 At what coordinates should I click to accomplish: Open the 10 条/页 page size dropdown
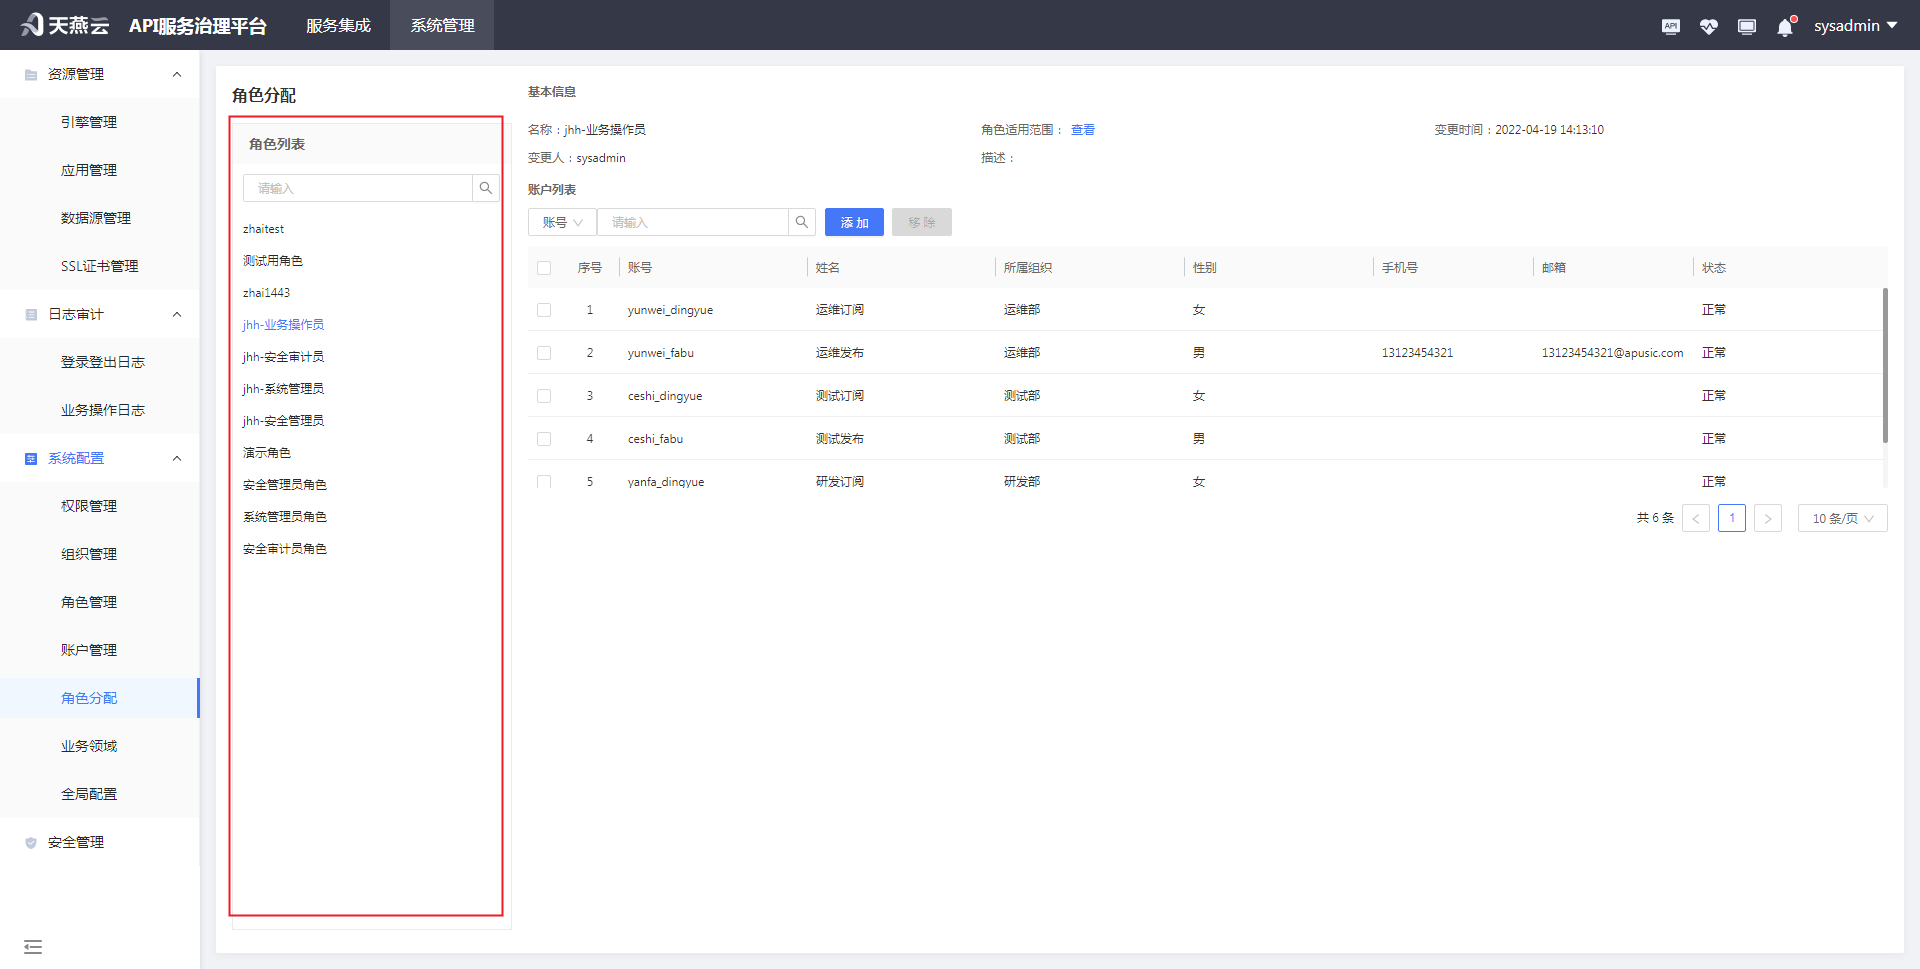pyautogui.click(x=1841, y=518)
